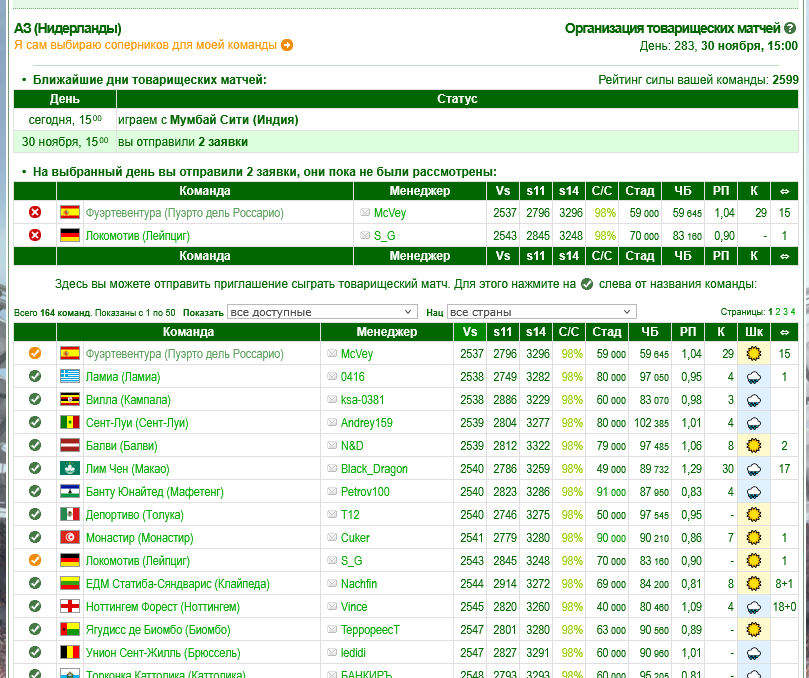
Task: Message manager McVey via envelope icon in the requests table
Action: click(365, 212)
